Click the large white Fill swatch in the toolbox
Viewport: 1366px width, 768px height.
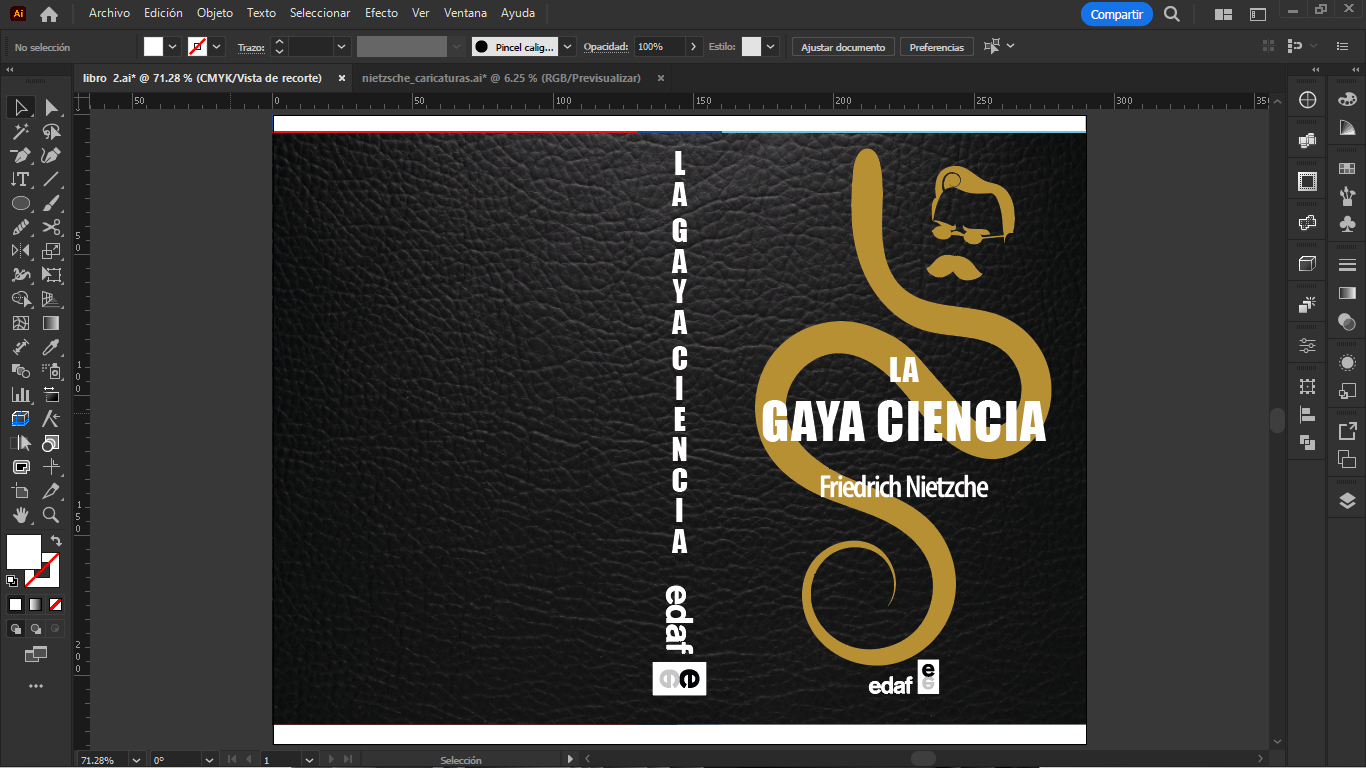pyautogui.click(x=24, y=552)
